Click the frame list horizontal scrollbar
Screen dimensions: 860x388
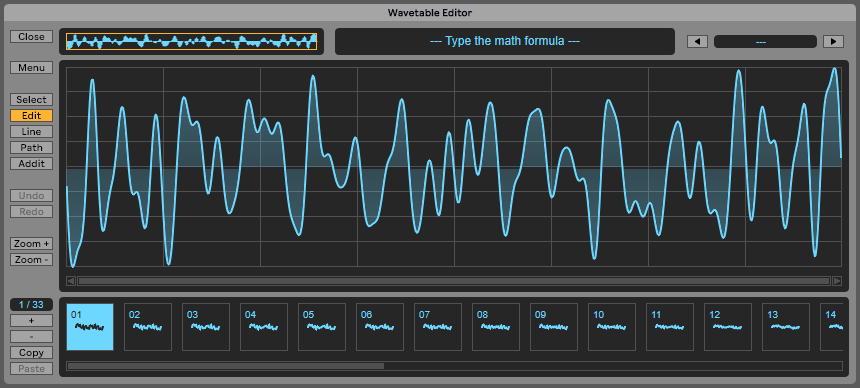click(454, 365)
